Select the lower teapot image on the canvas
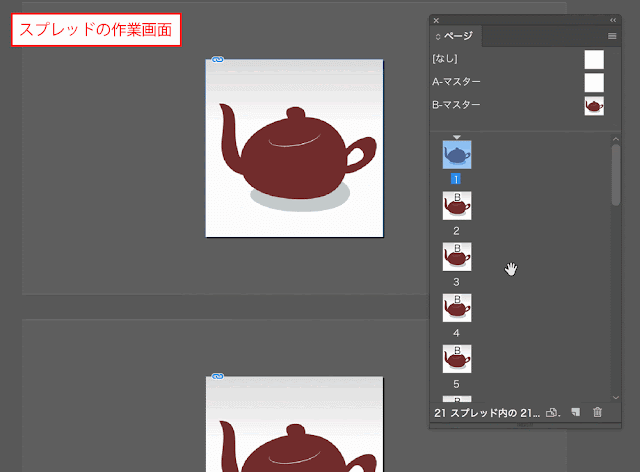The image size is (640, 472). click(x=294, y=424)
